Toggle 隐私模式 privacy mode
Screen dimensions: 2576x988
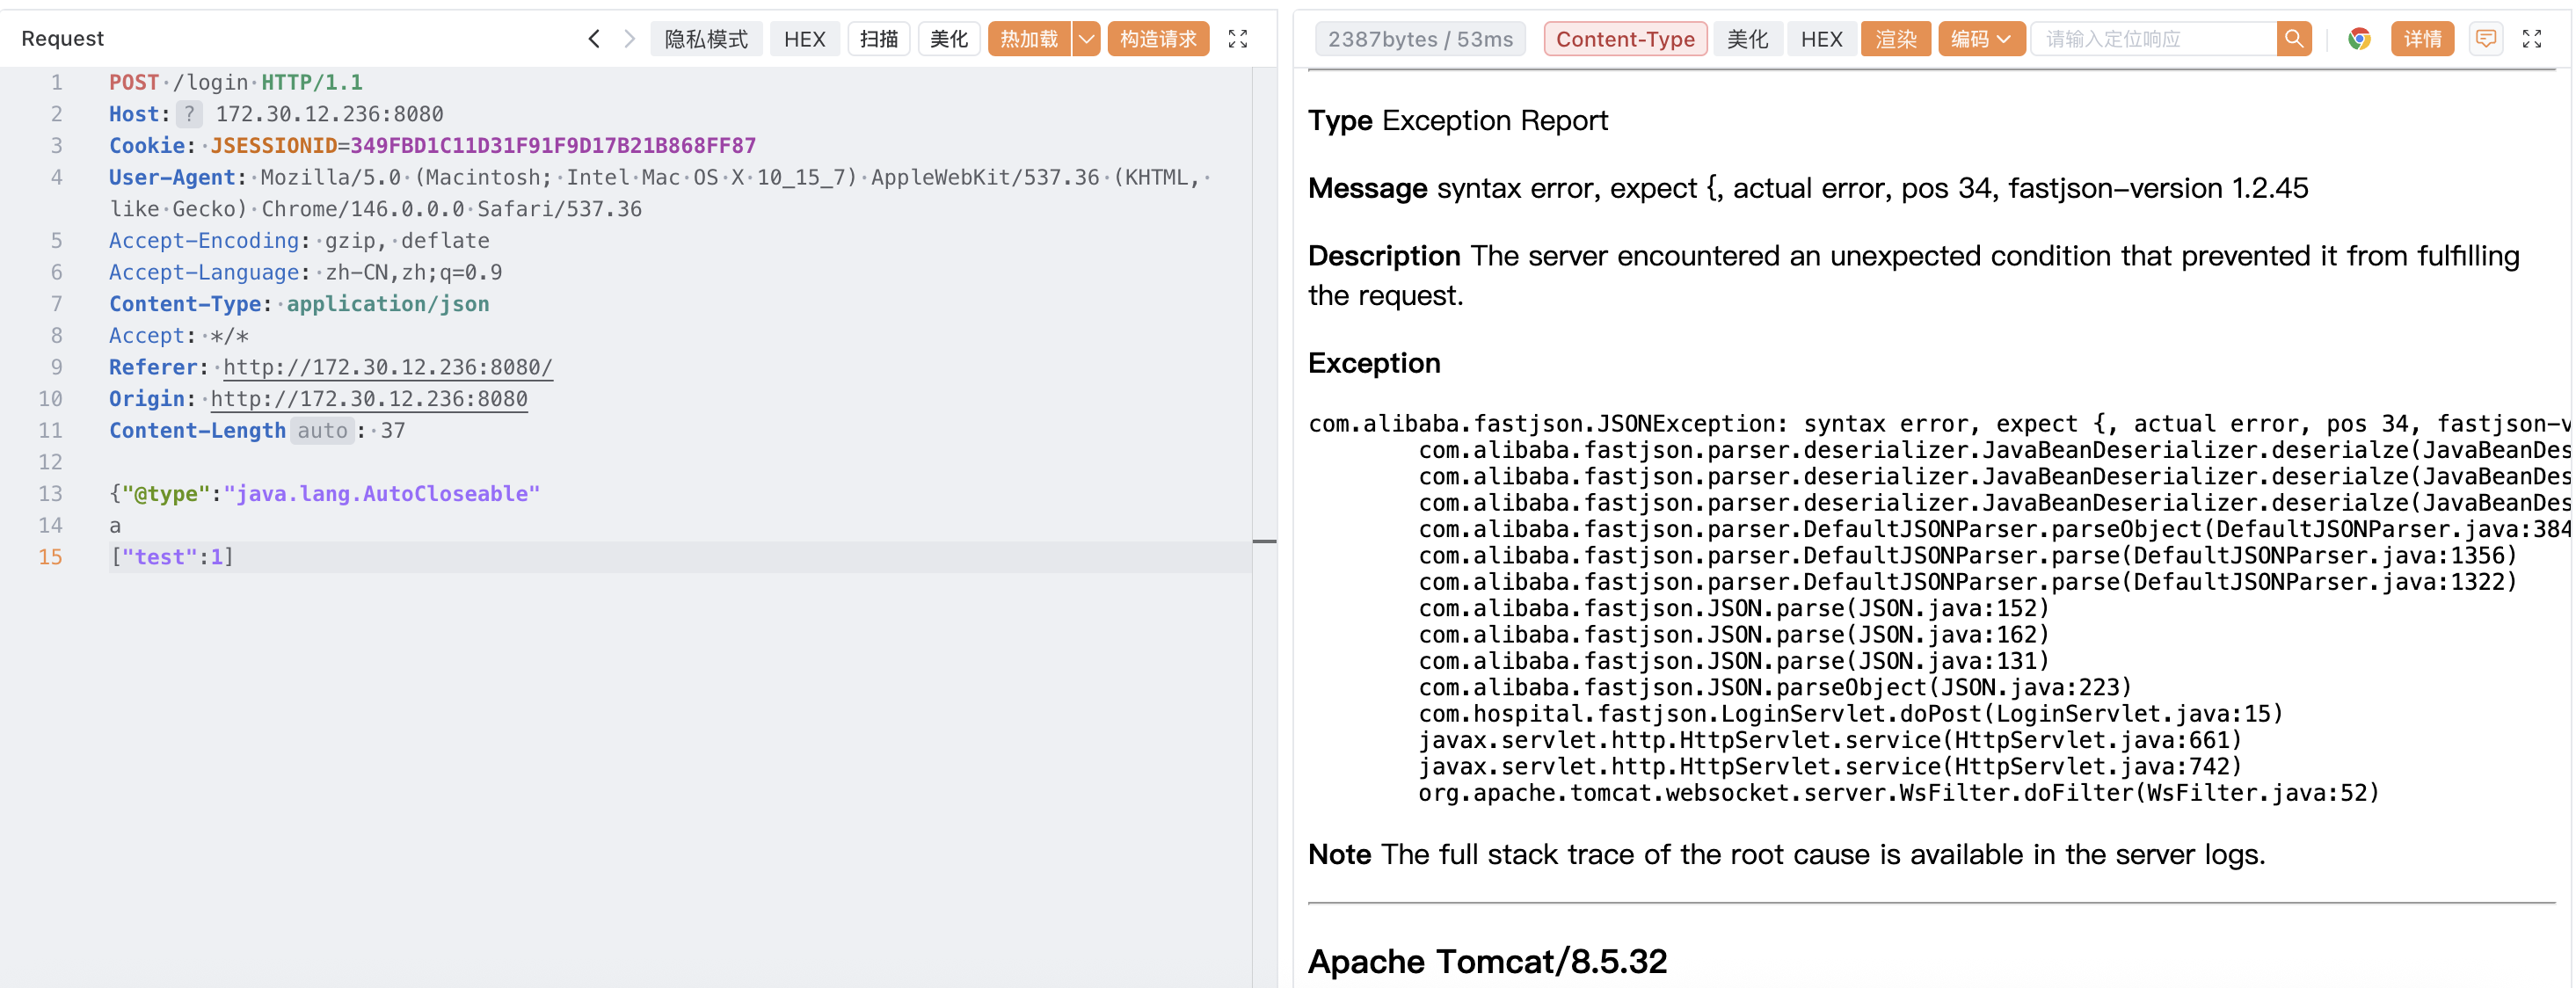706,39
